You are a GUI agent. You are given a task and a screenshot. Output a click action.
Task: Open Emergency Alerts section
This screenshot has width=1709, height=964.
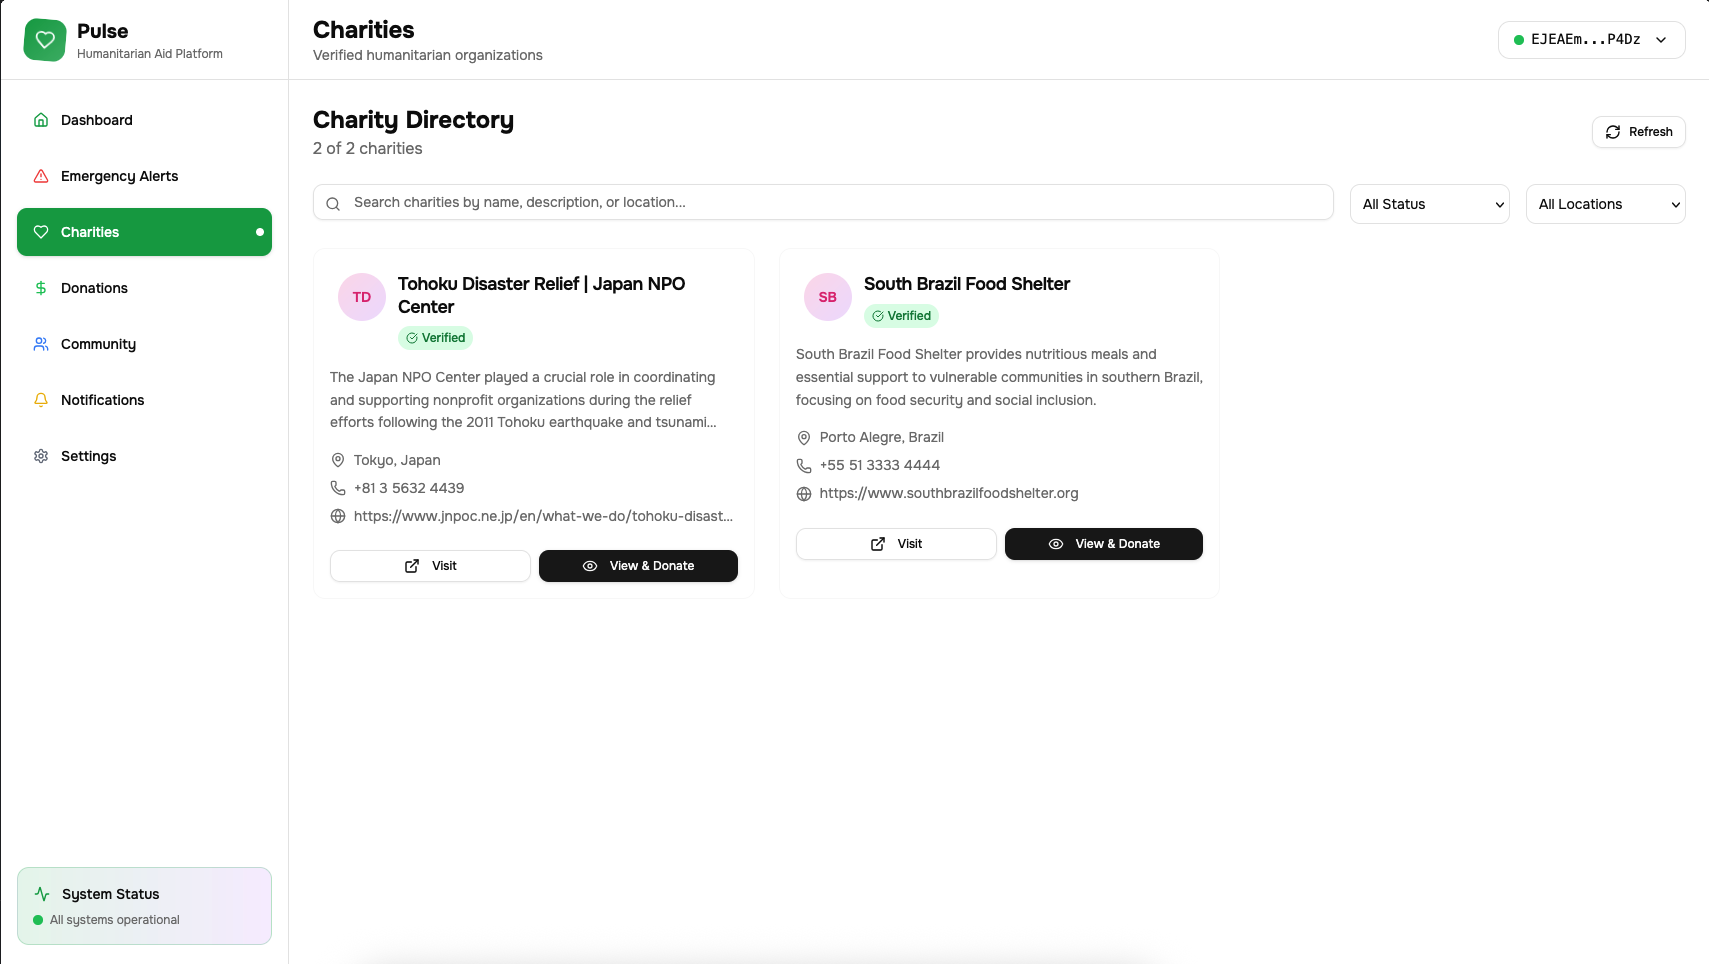(119, 176)
